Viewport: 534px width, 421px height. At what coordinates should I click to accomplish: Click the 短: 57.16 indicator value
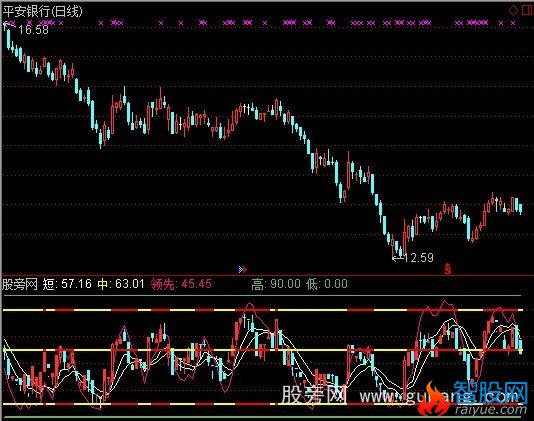click(67, 284)
